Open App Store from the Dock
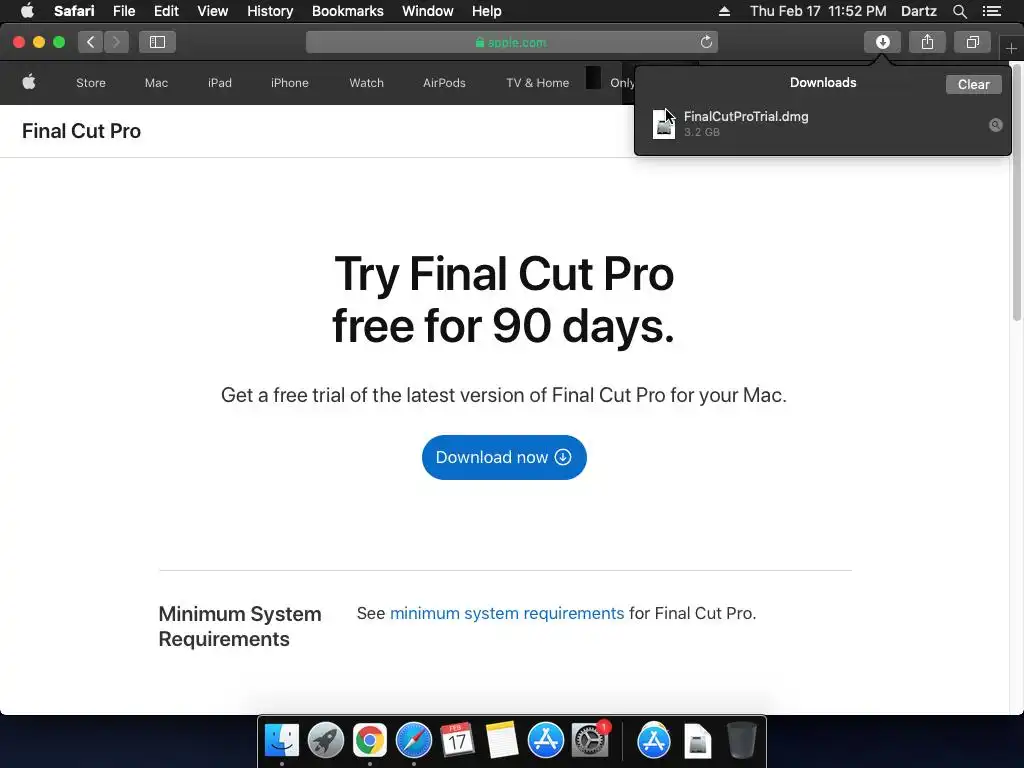The image size is (1024, 768). coord(545,741)
